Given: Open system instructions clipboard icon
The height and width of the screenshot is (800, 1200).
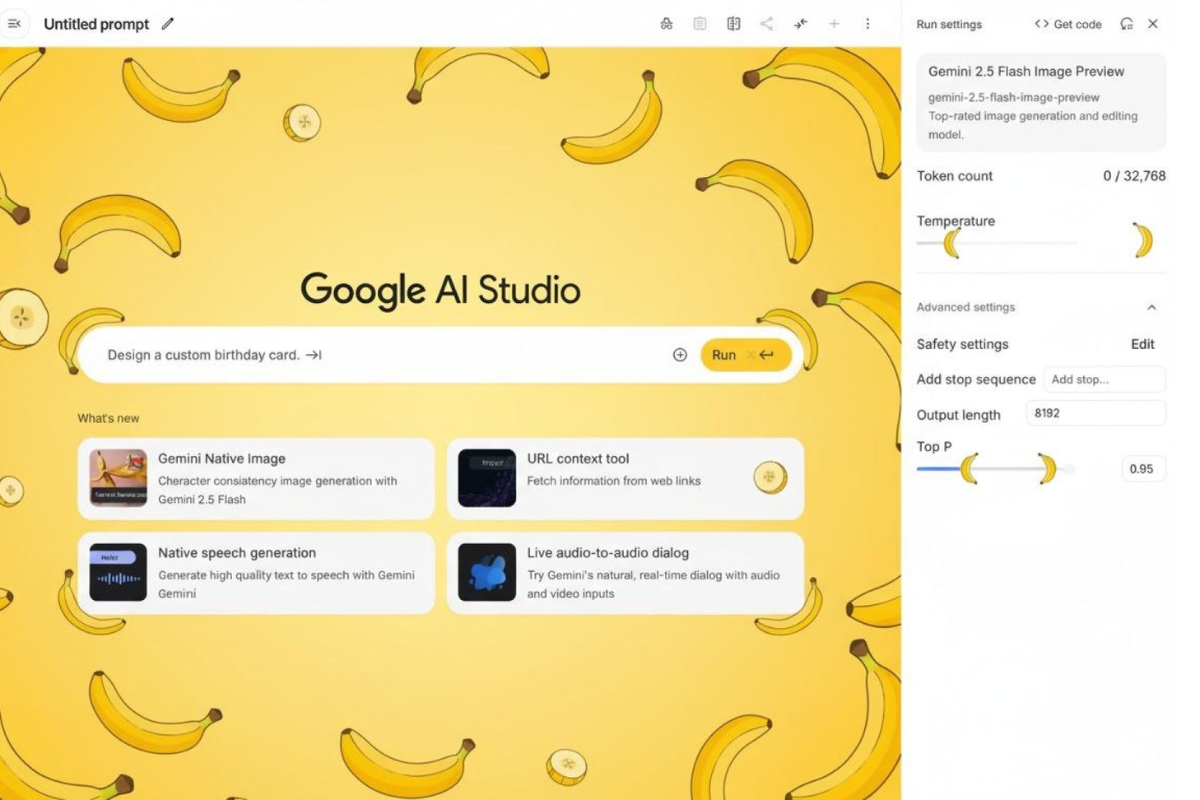Looking at the screenshot, I should click(700, 23).
